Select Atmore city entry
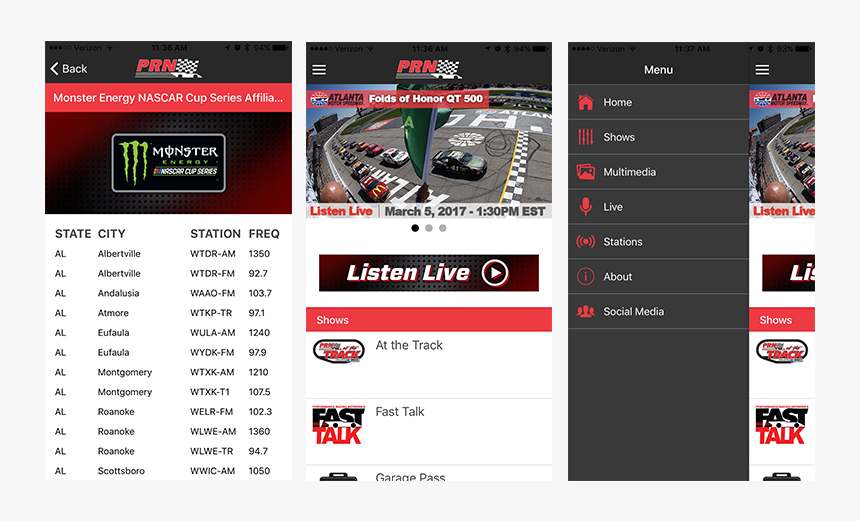The width and height of the screenshot is (860, 521). coord(113,313)
